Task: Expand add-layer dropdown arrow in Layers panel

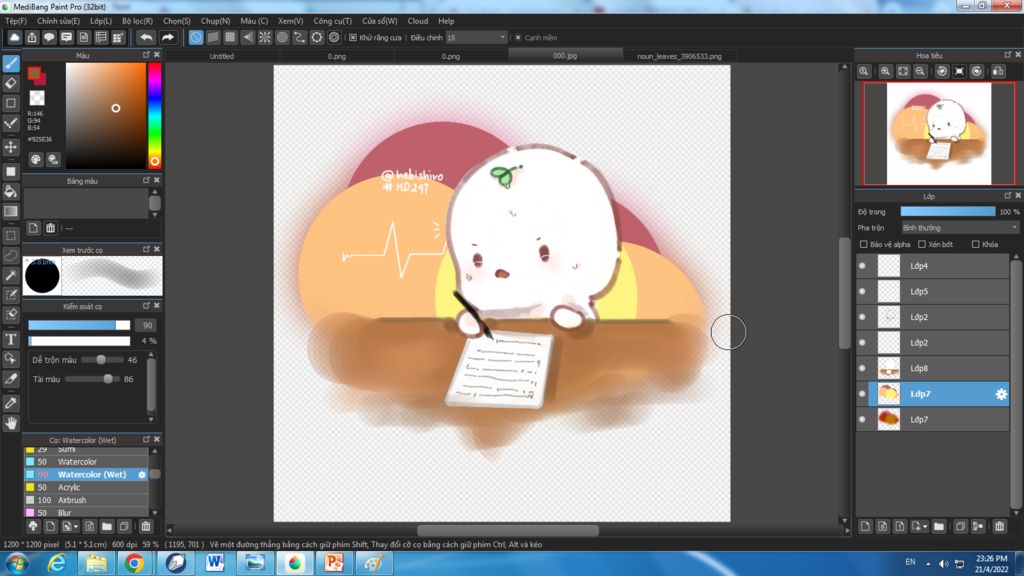Action: click(923, 526)
